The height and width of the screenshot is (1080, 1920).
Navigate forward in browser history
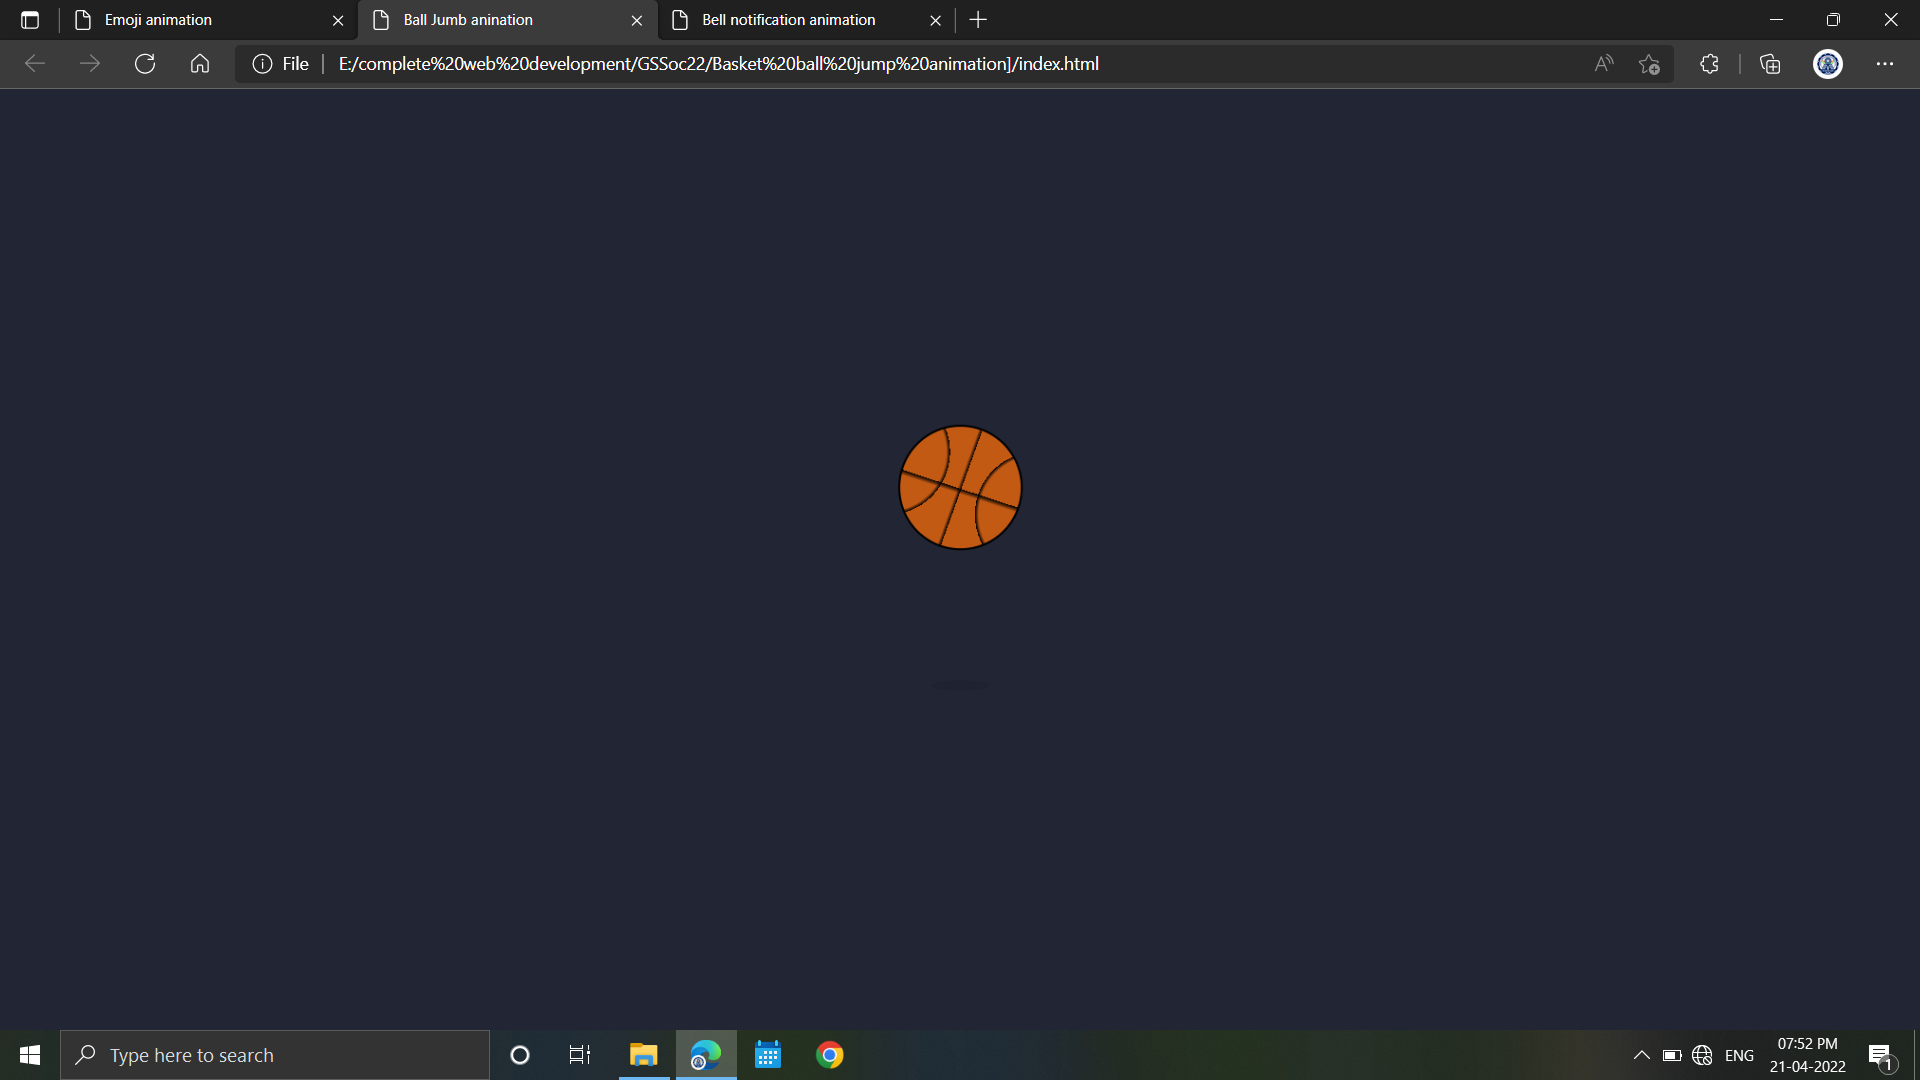point(90,63)
